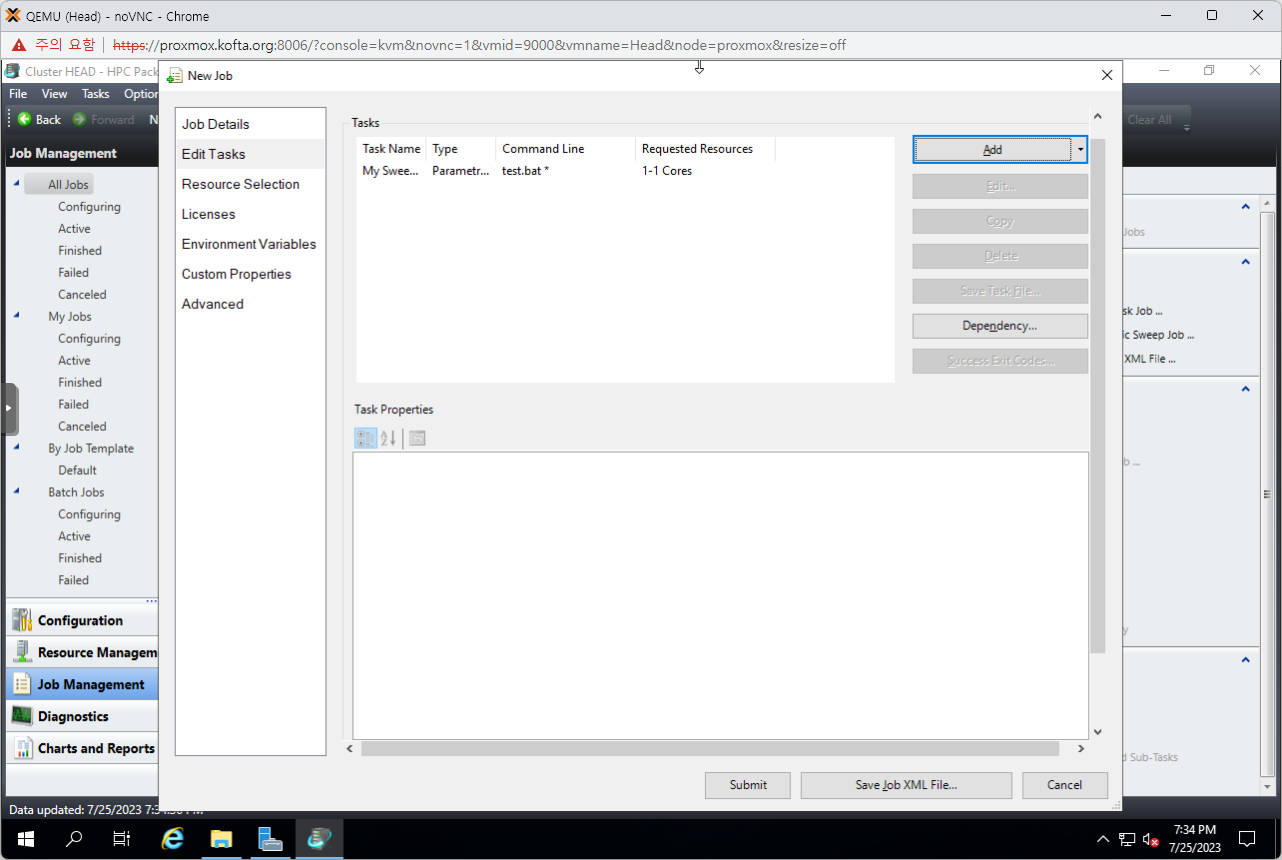1282x860 pixels.
Task: Click the Categorized view icon in Task Properties
Action: coord(365,438)
